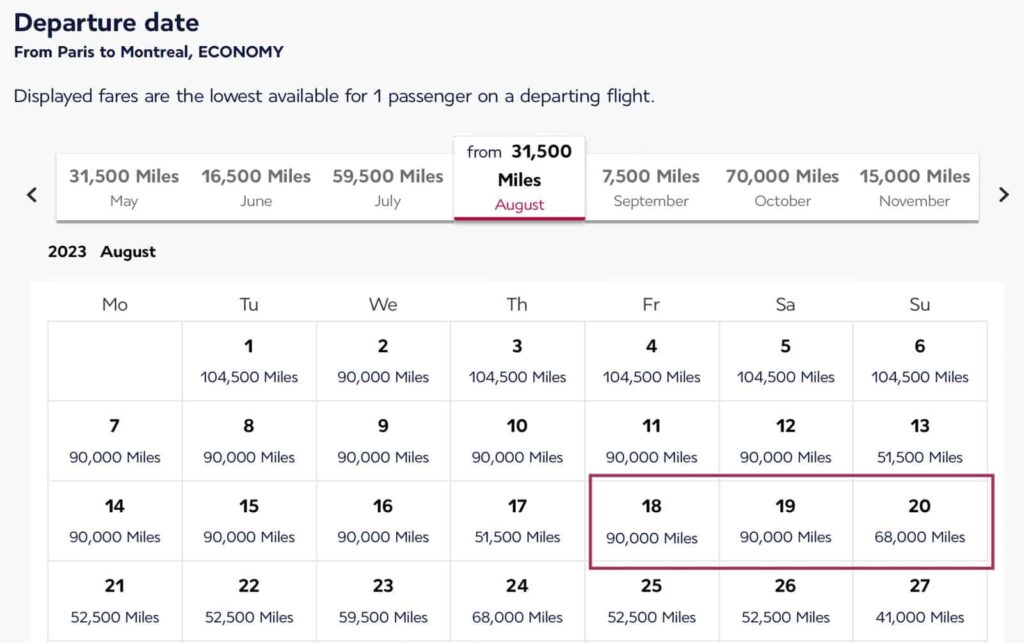Choose the September 7,500 Miles tab
Viewport: 1024px width, 643px height.
651,187
